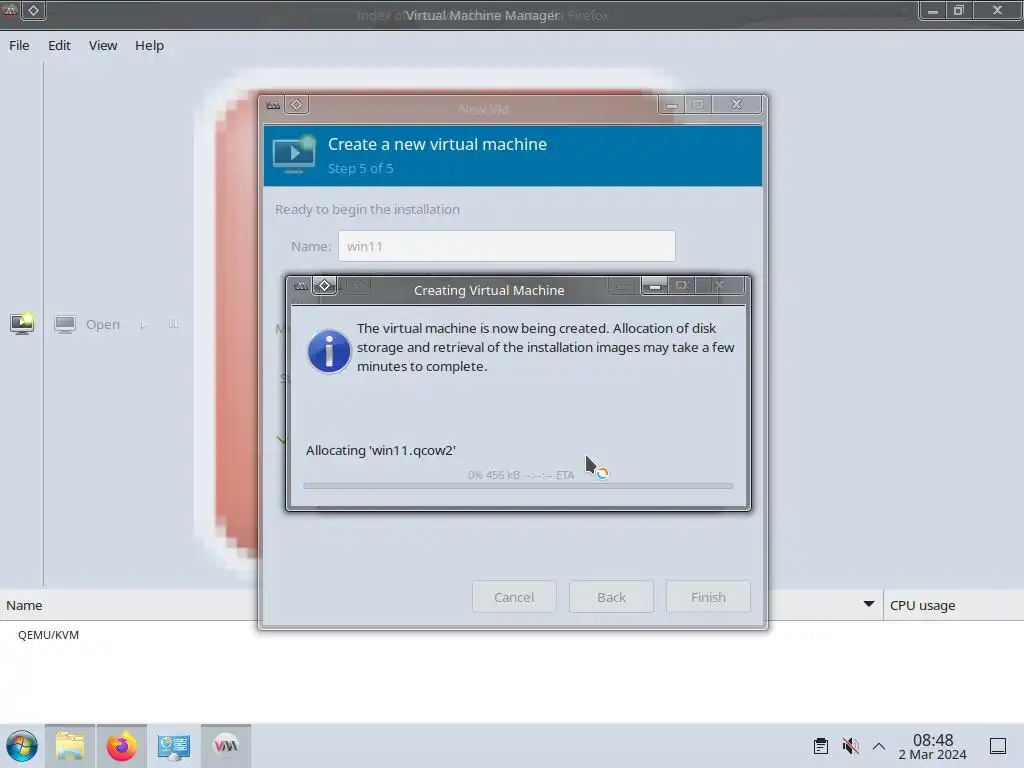Open the clipboard tray icon

click(821, 746)
